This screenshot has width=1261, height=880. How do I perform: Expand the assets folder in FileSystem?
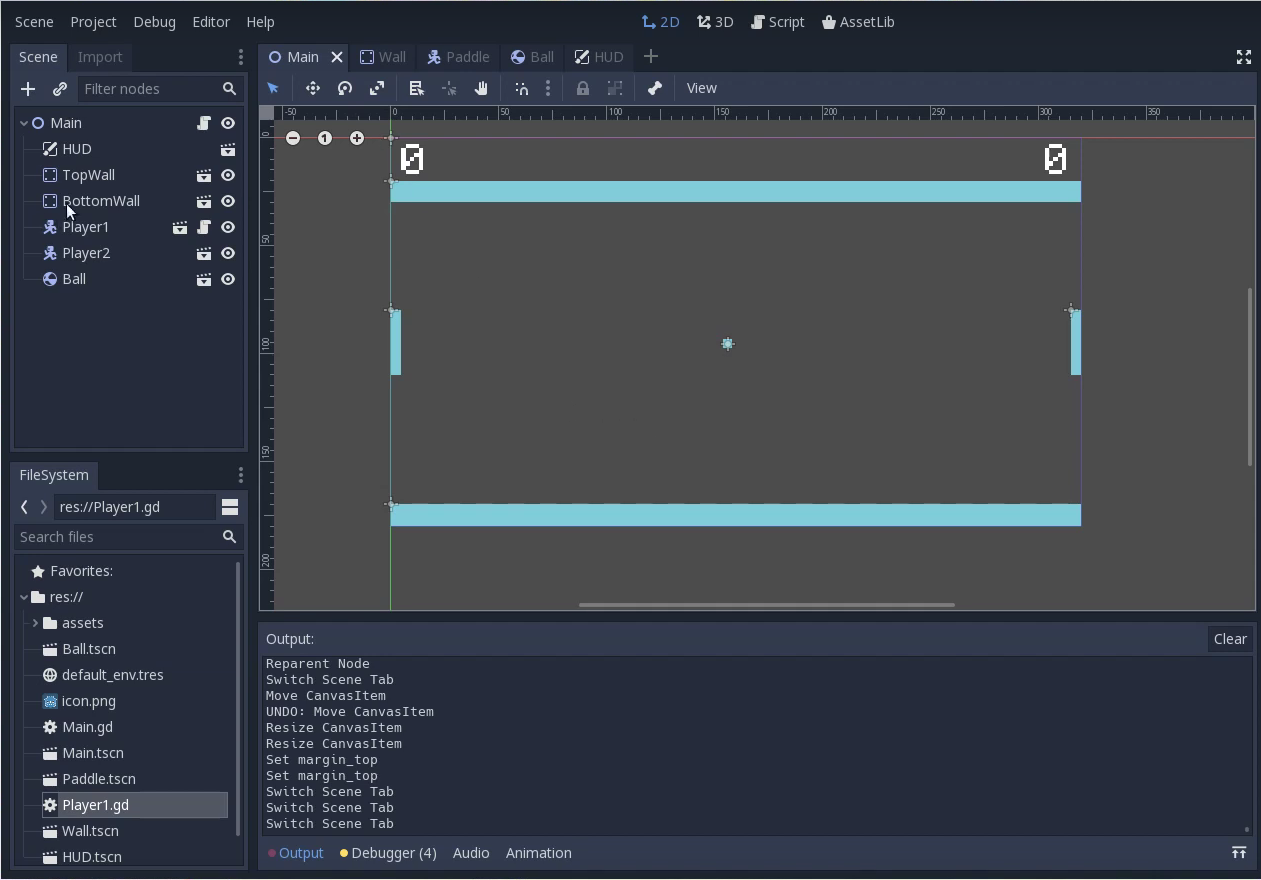pos(35,622)
